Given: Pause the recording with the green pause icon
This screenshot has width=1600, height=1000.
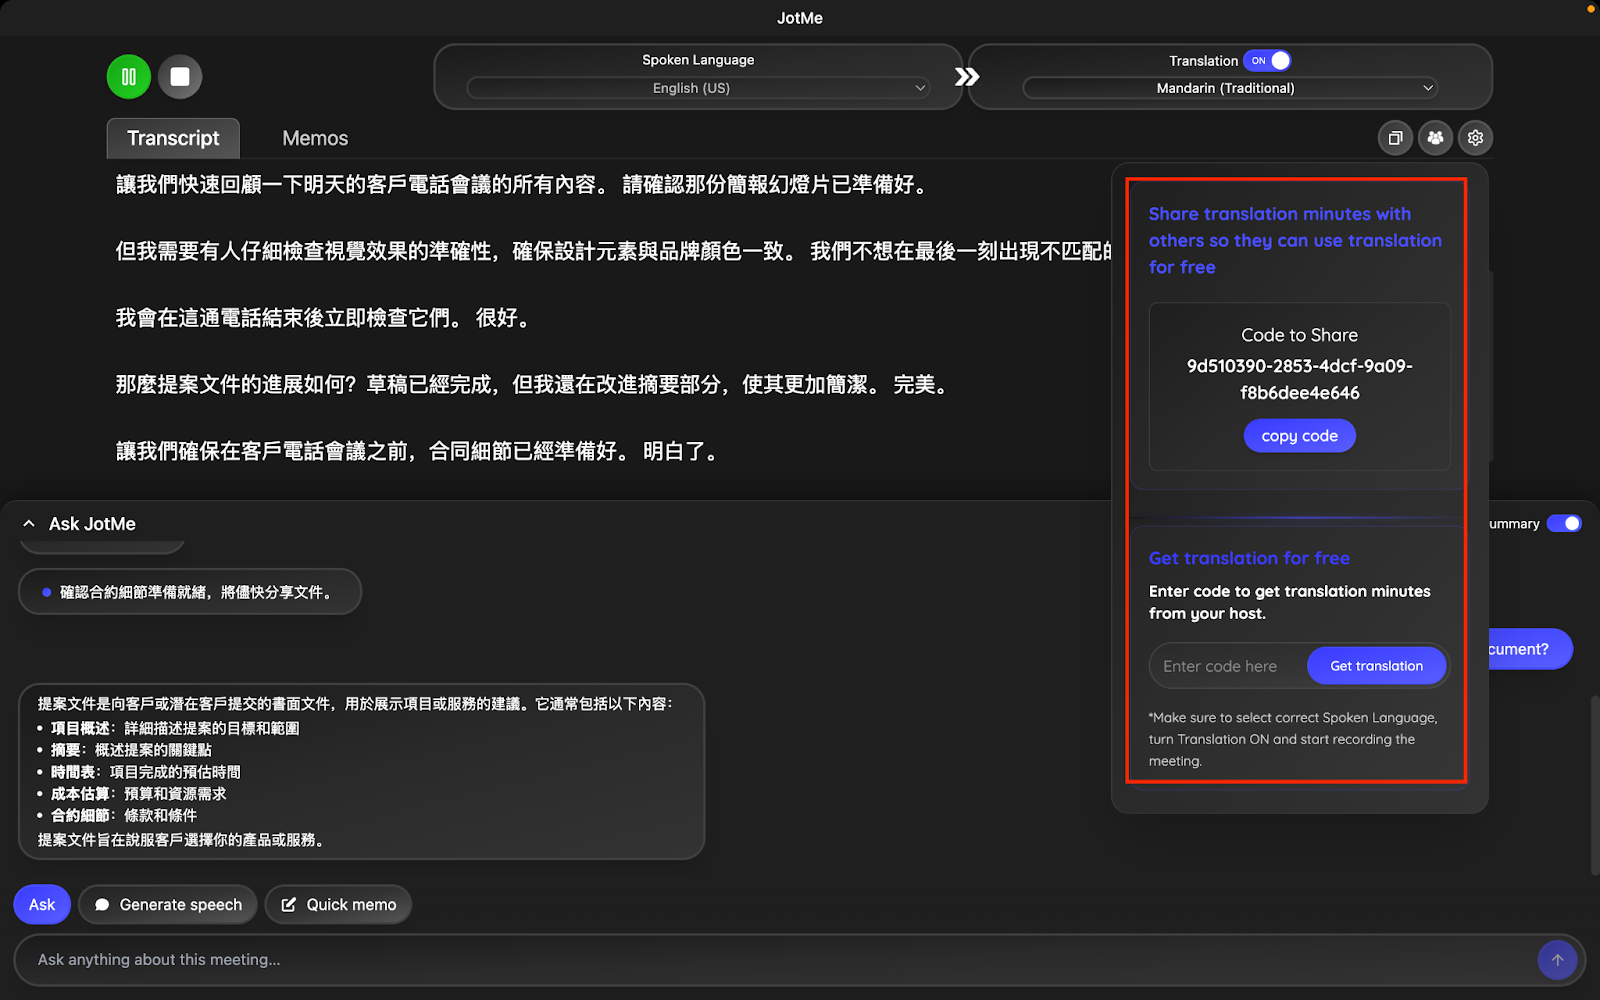Looking at the screenshot, I should pos(128,76).
